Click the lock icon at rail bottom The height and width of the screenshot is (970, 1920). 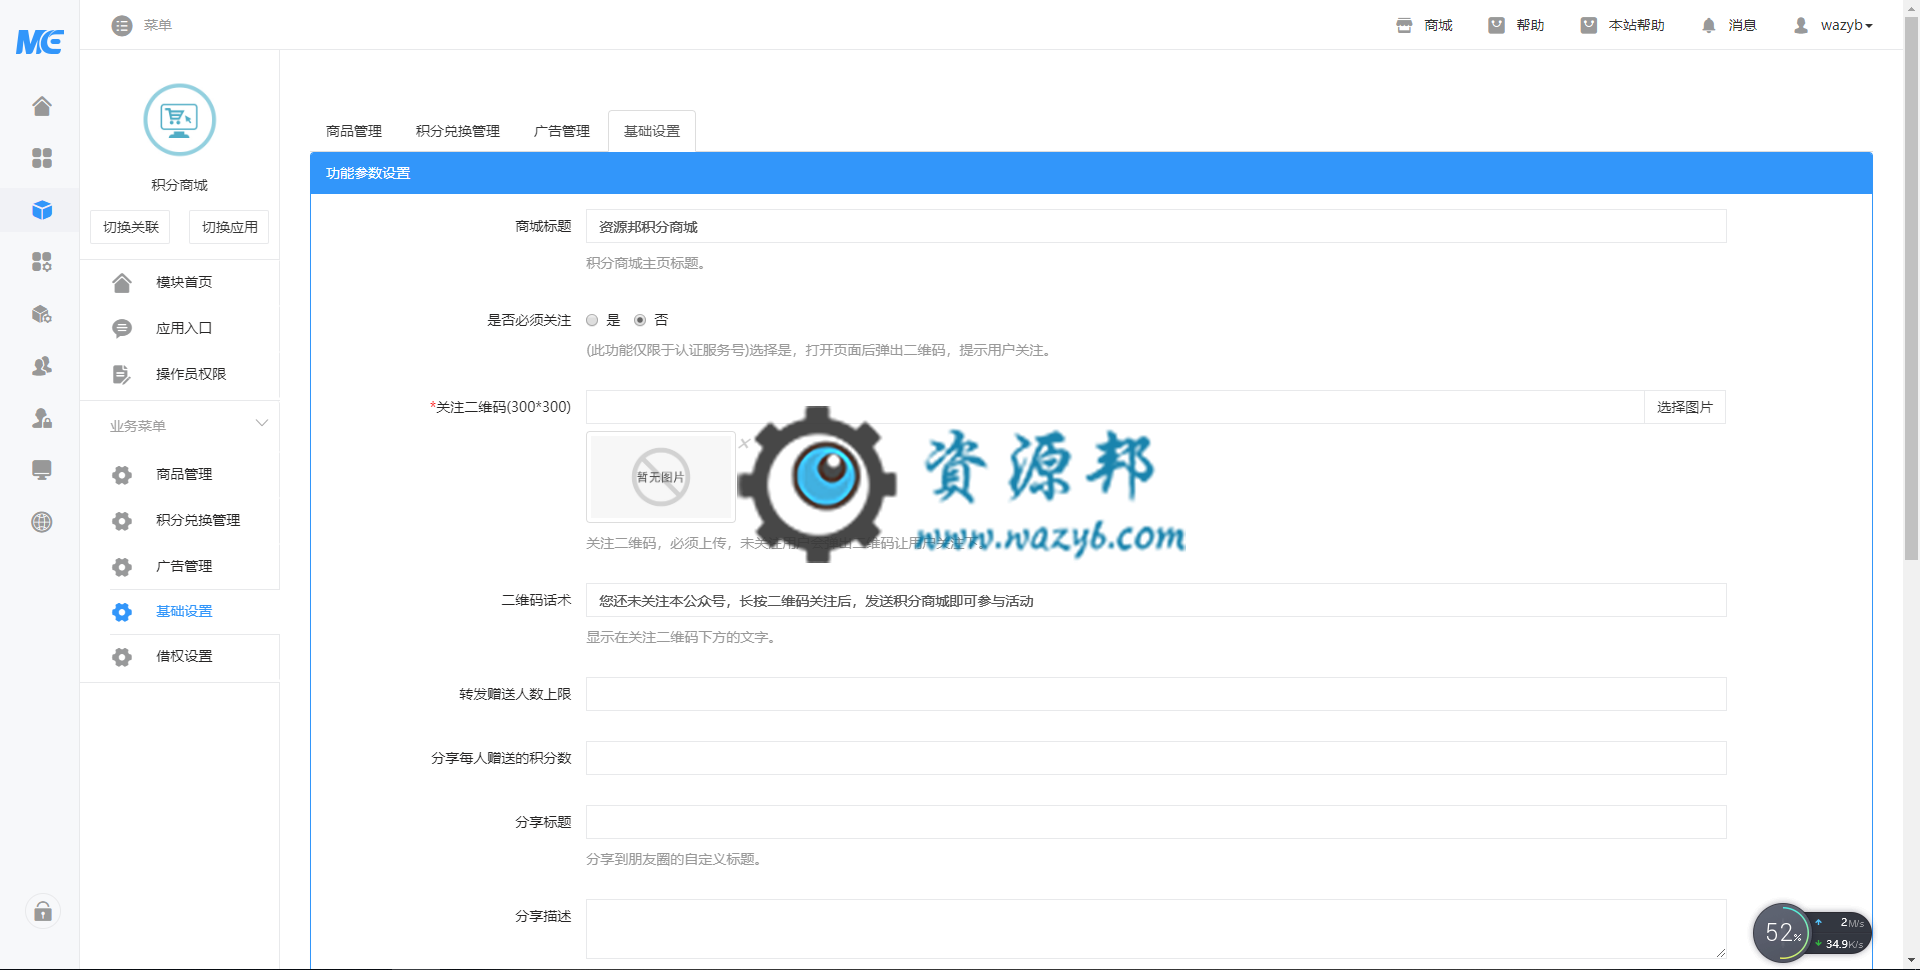pyautogui.click(x=43, y=911)
